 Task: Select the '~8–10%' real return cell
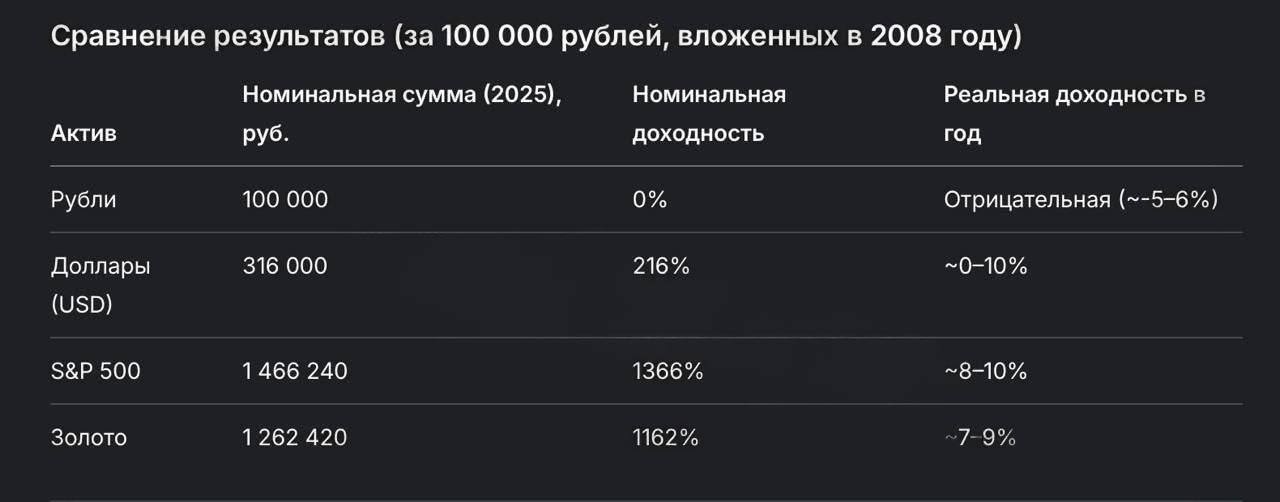pyautogui.click(x=986, y=371)
